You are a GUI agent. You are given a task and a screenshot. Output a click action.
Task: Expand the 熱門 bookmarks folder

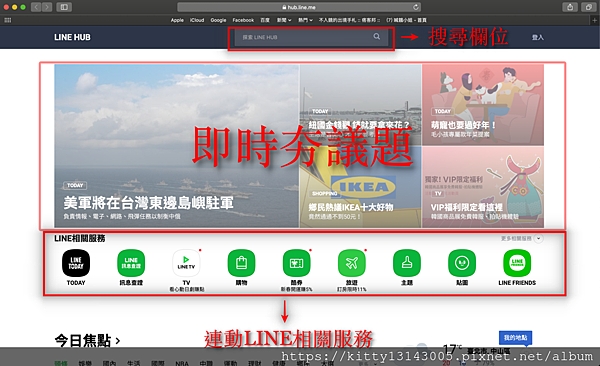point(305,20)
